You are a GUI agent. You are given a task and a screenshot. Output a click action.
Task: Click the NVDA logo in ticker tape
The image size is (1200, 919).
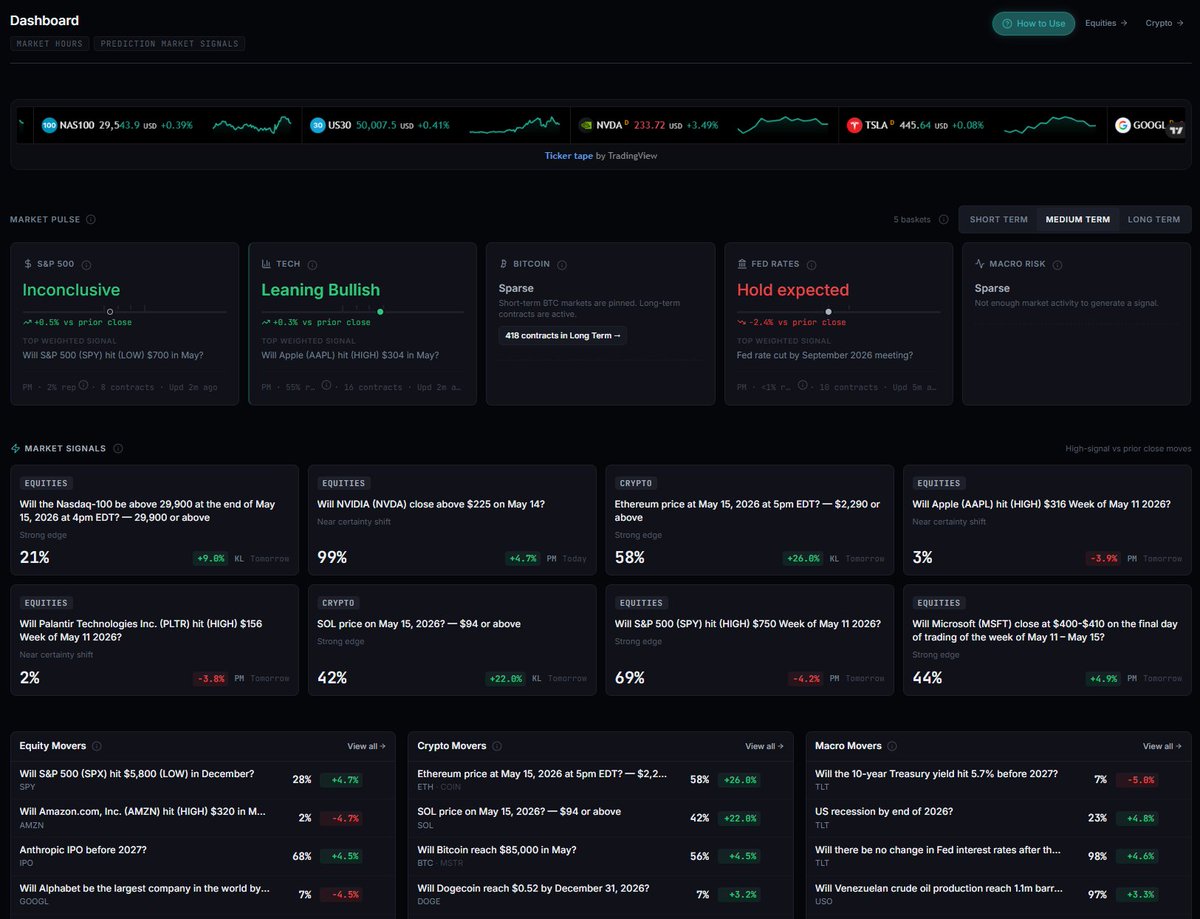tap(586, 125)
